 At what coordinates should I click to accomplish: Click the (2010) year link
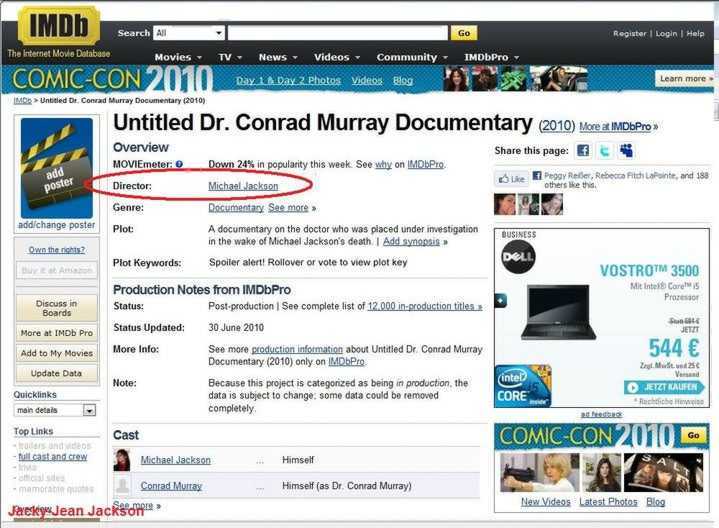point(556,126)
